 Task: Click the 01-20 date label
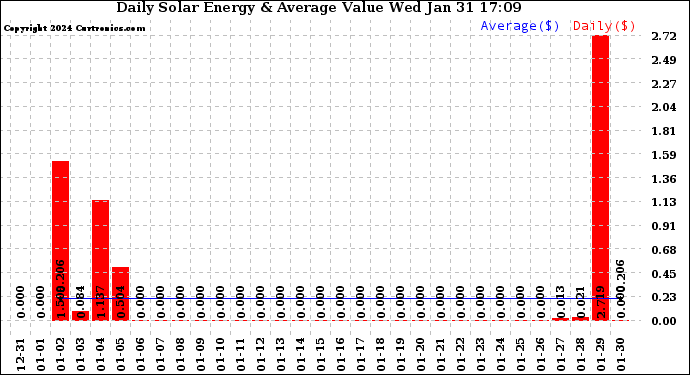point(421,354)
